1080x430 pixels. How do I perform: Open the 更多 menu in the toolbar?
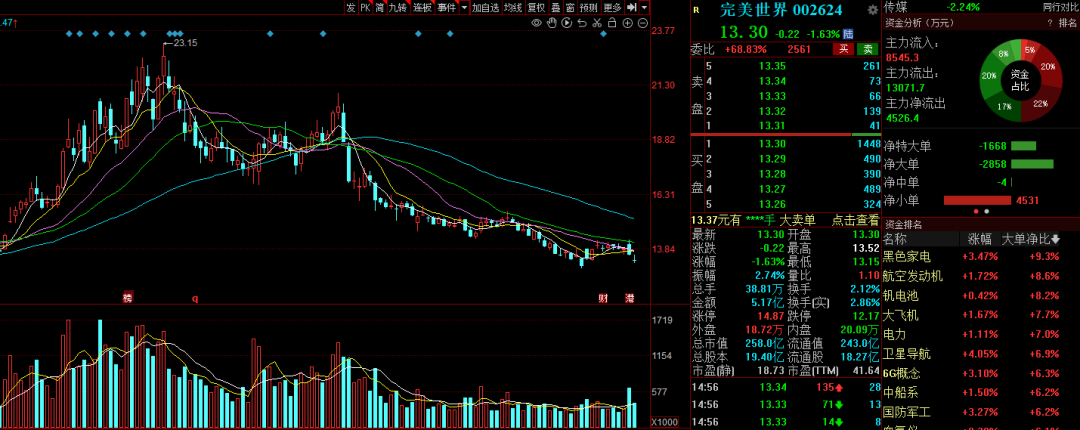tap(612, 8)
